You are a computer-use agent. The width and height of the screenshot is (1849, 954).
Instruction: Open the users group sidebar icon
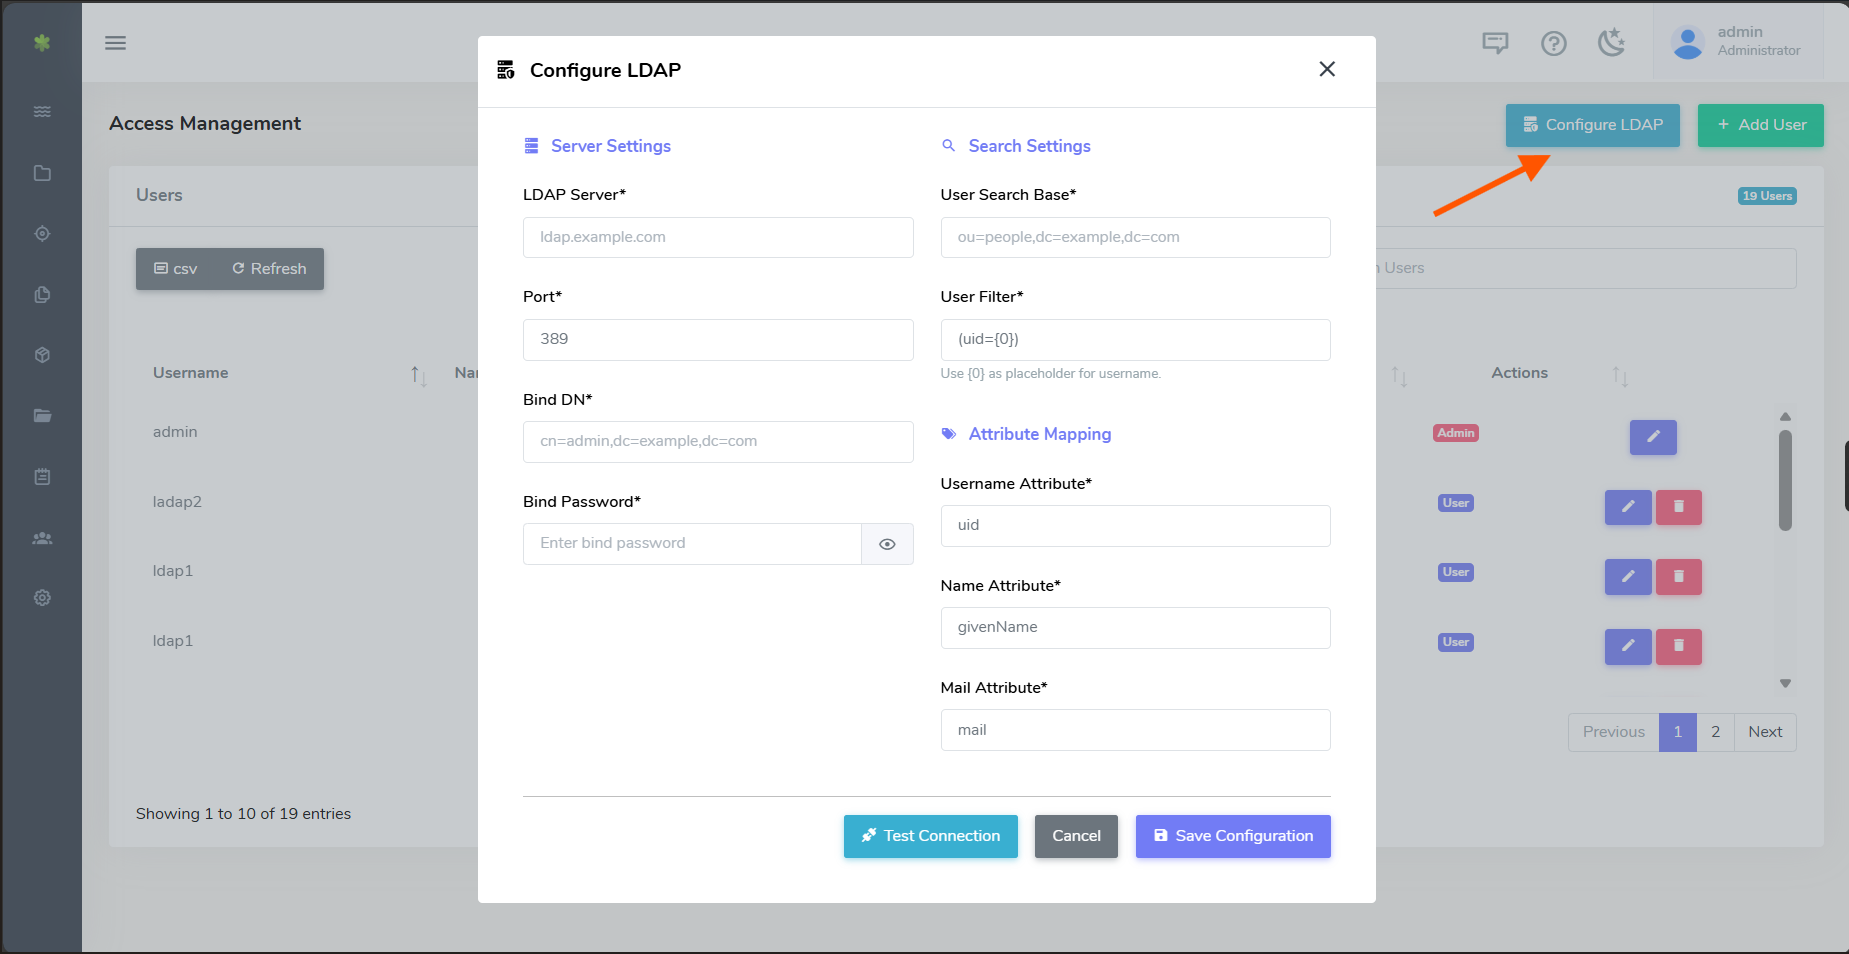[42, 538]
